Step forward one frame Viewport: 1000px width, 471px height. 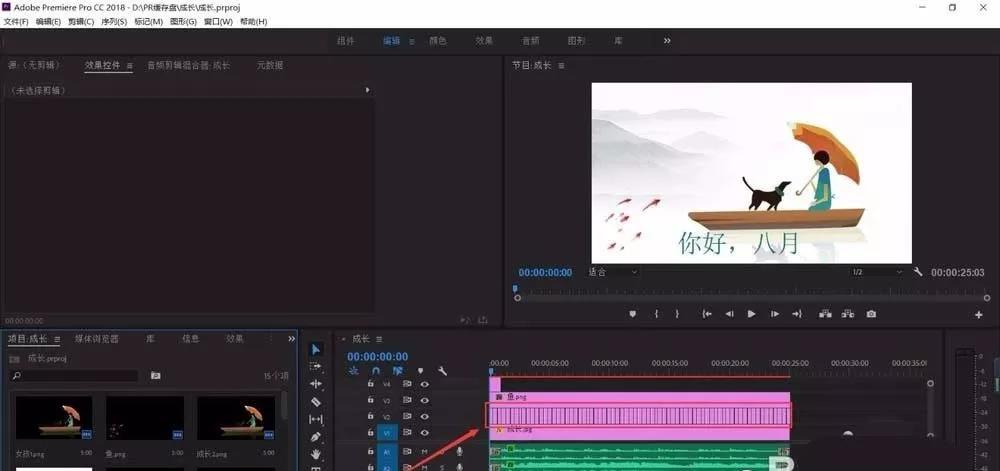(x=775, y=314)
